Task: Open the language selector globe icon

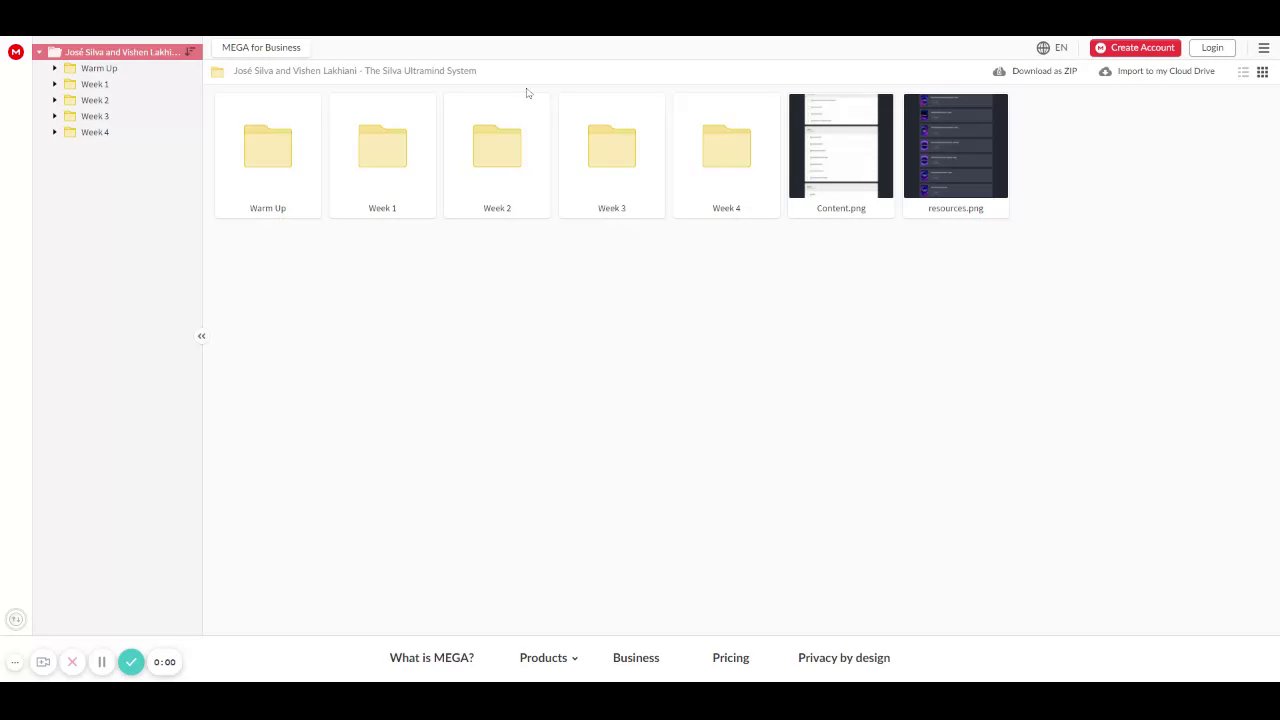Action: coord(1043,48)
